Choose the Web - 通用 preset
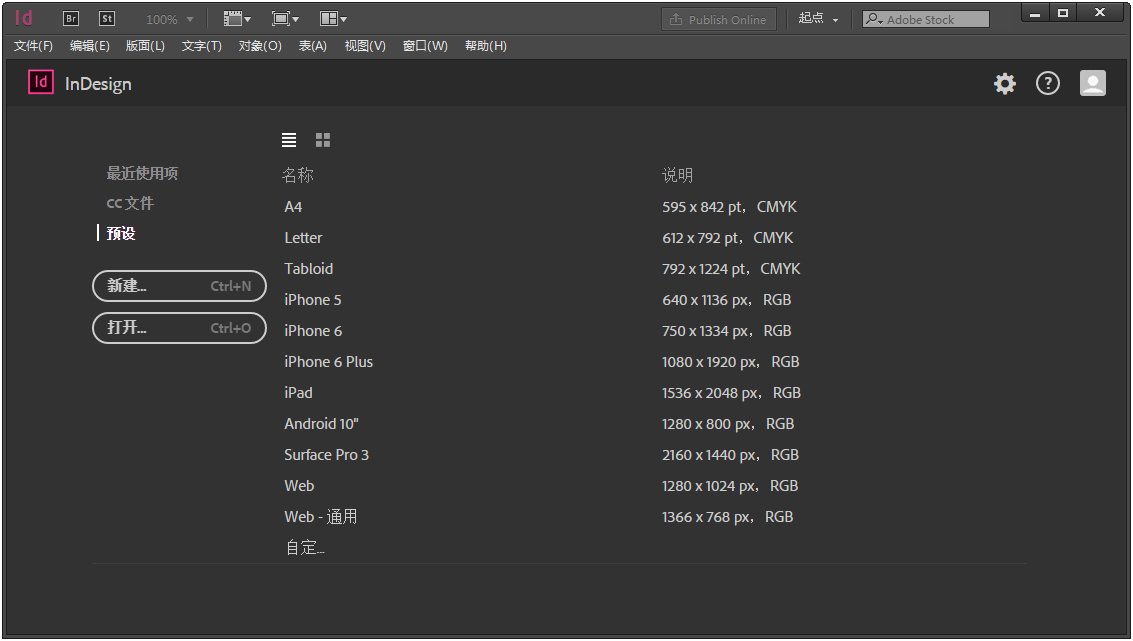Image resolution: width=1133 pixels, height=641 pixels. point(321,517)
